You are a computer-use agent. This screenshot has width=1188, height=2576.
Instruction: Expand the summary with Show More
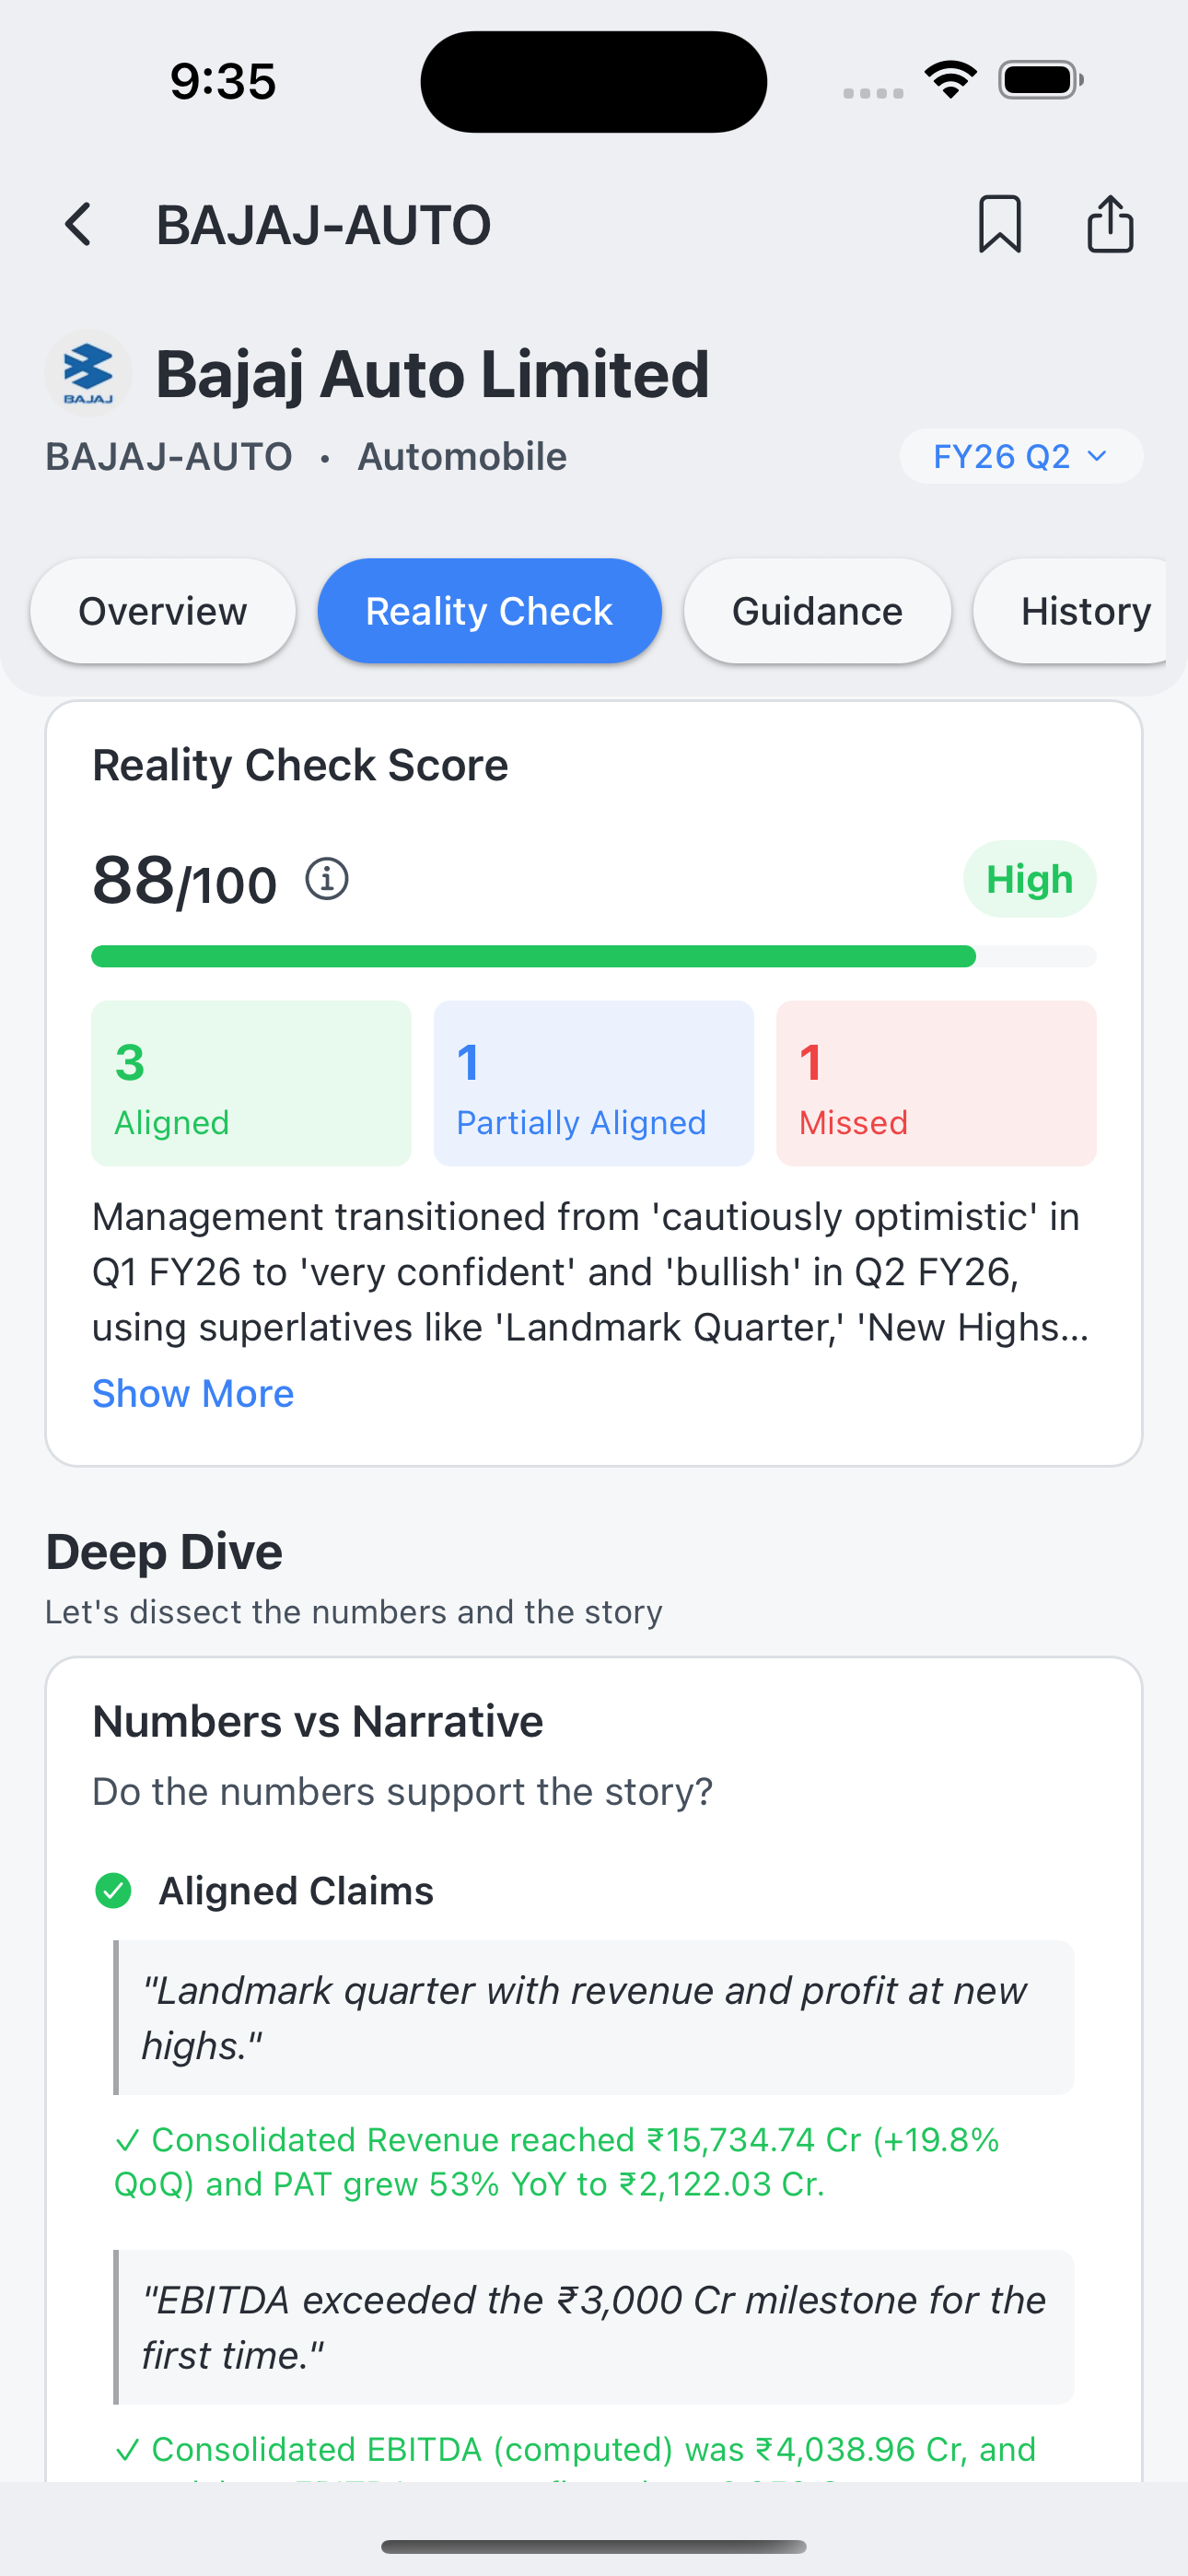click(192, 1392)
